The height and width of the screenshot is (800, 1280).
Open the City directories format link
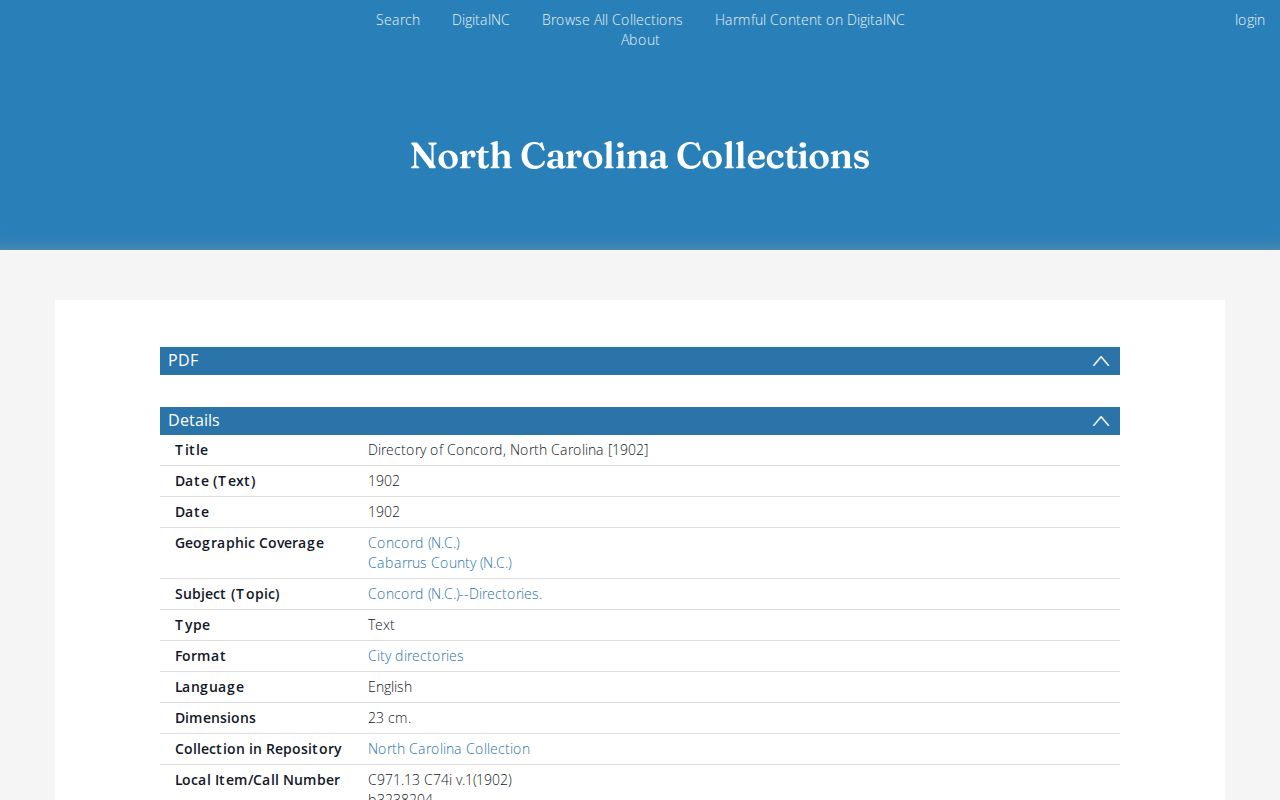[x=416, y=656]
